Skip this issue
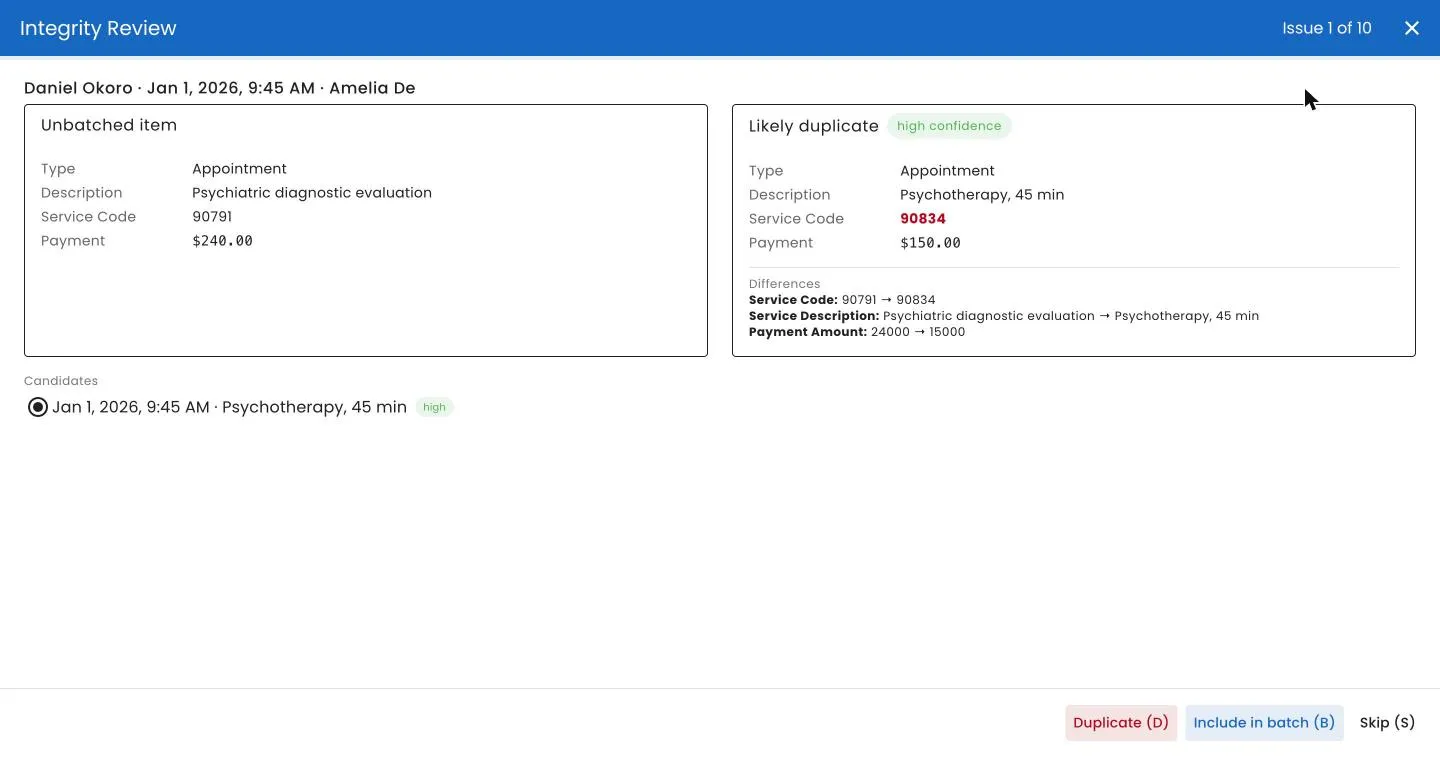 click(1387, 723)
